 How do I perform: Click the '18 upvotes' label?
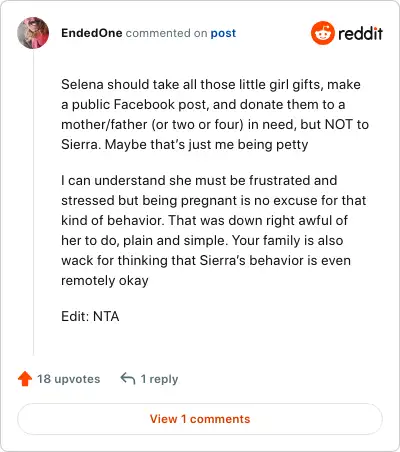(x=69, y=379)
